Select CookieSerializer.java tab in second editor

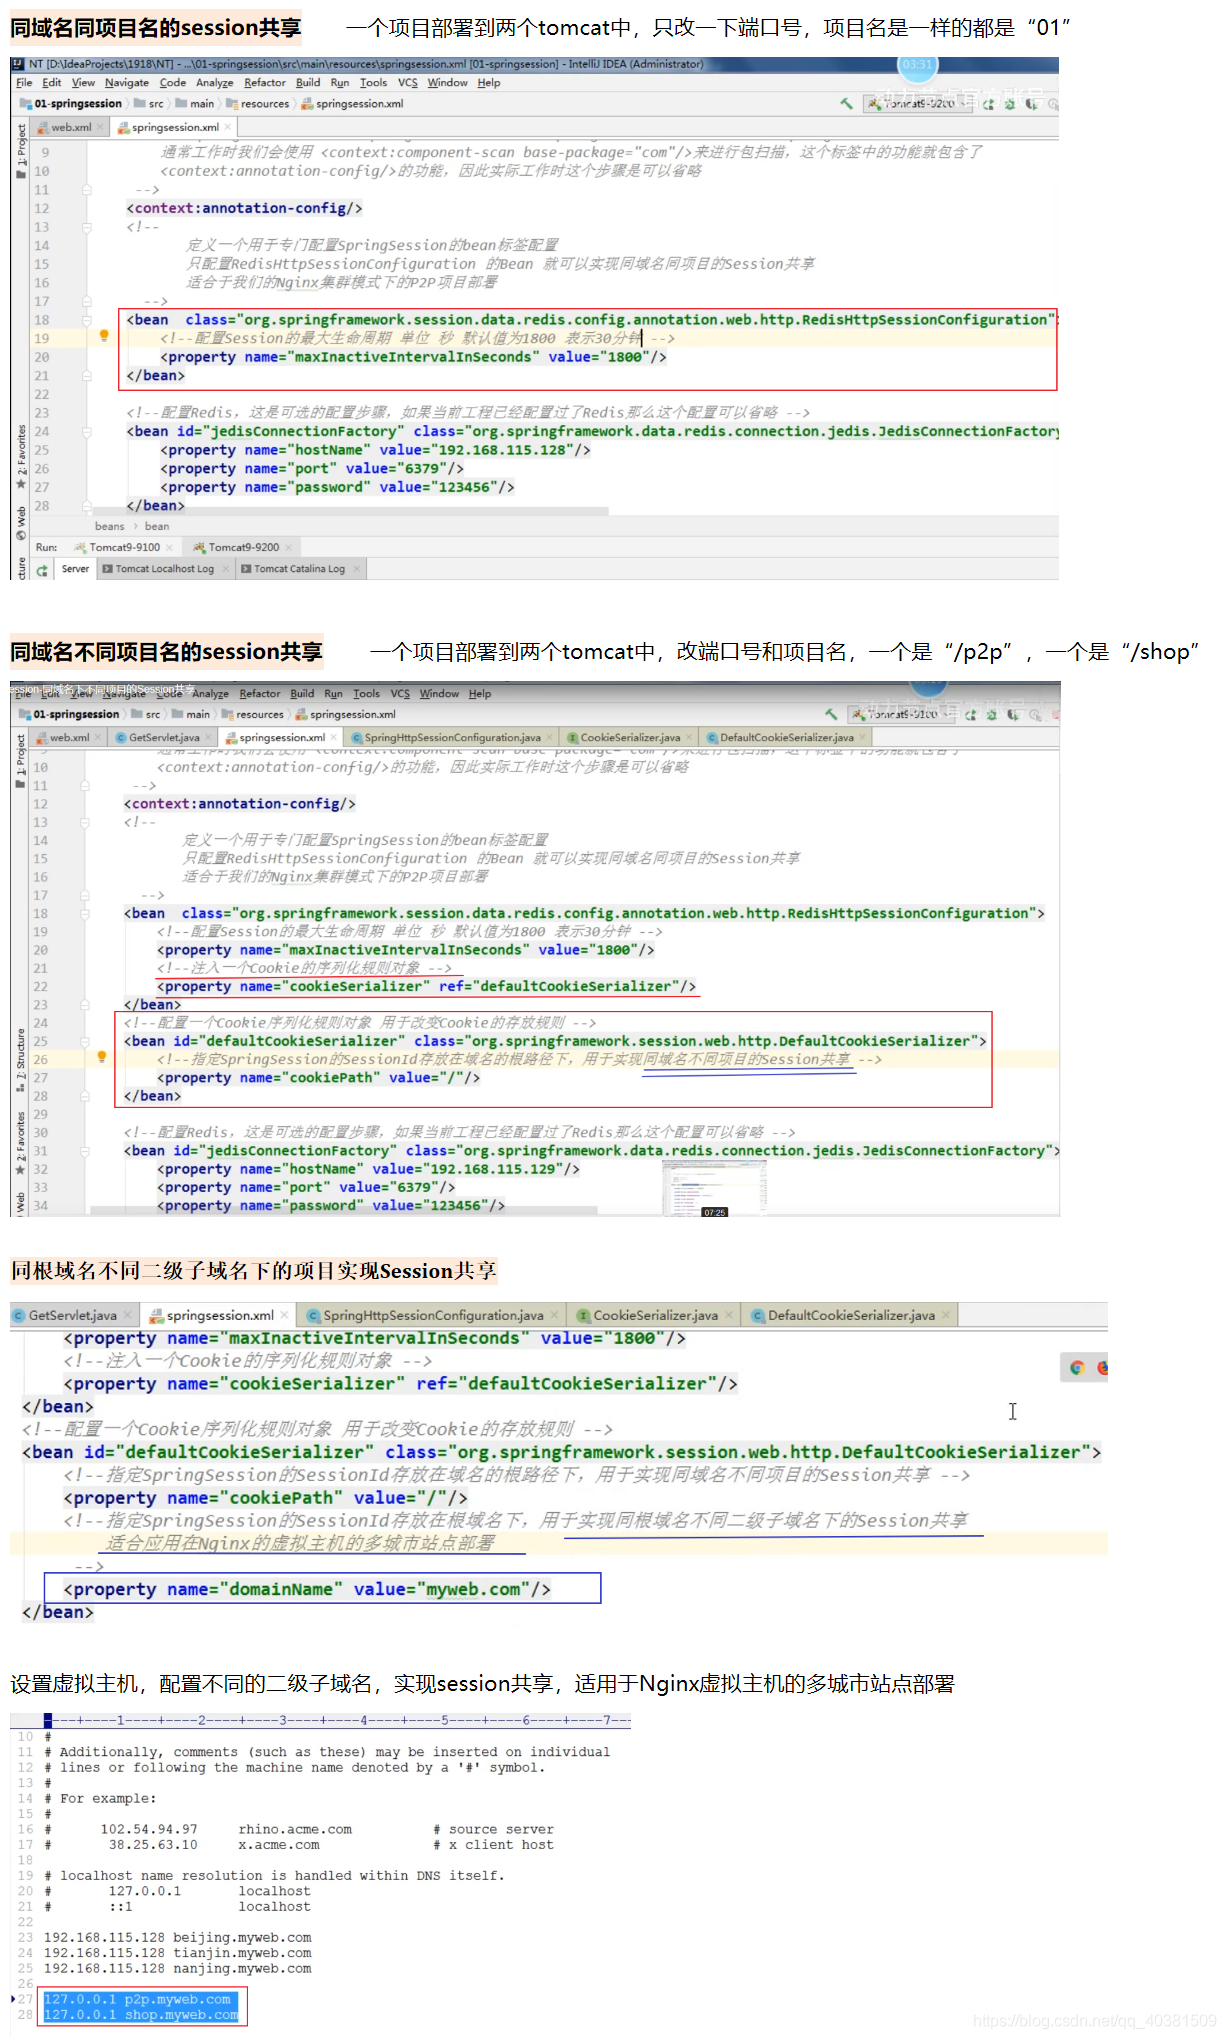pyautogui.click(x=630, y=738)
